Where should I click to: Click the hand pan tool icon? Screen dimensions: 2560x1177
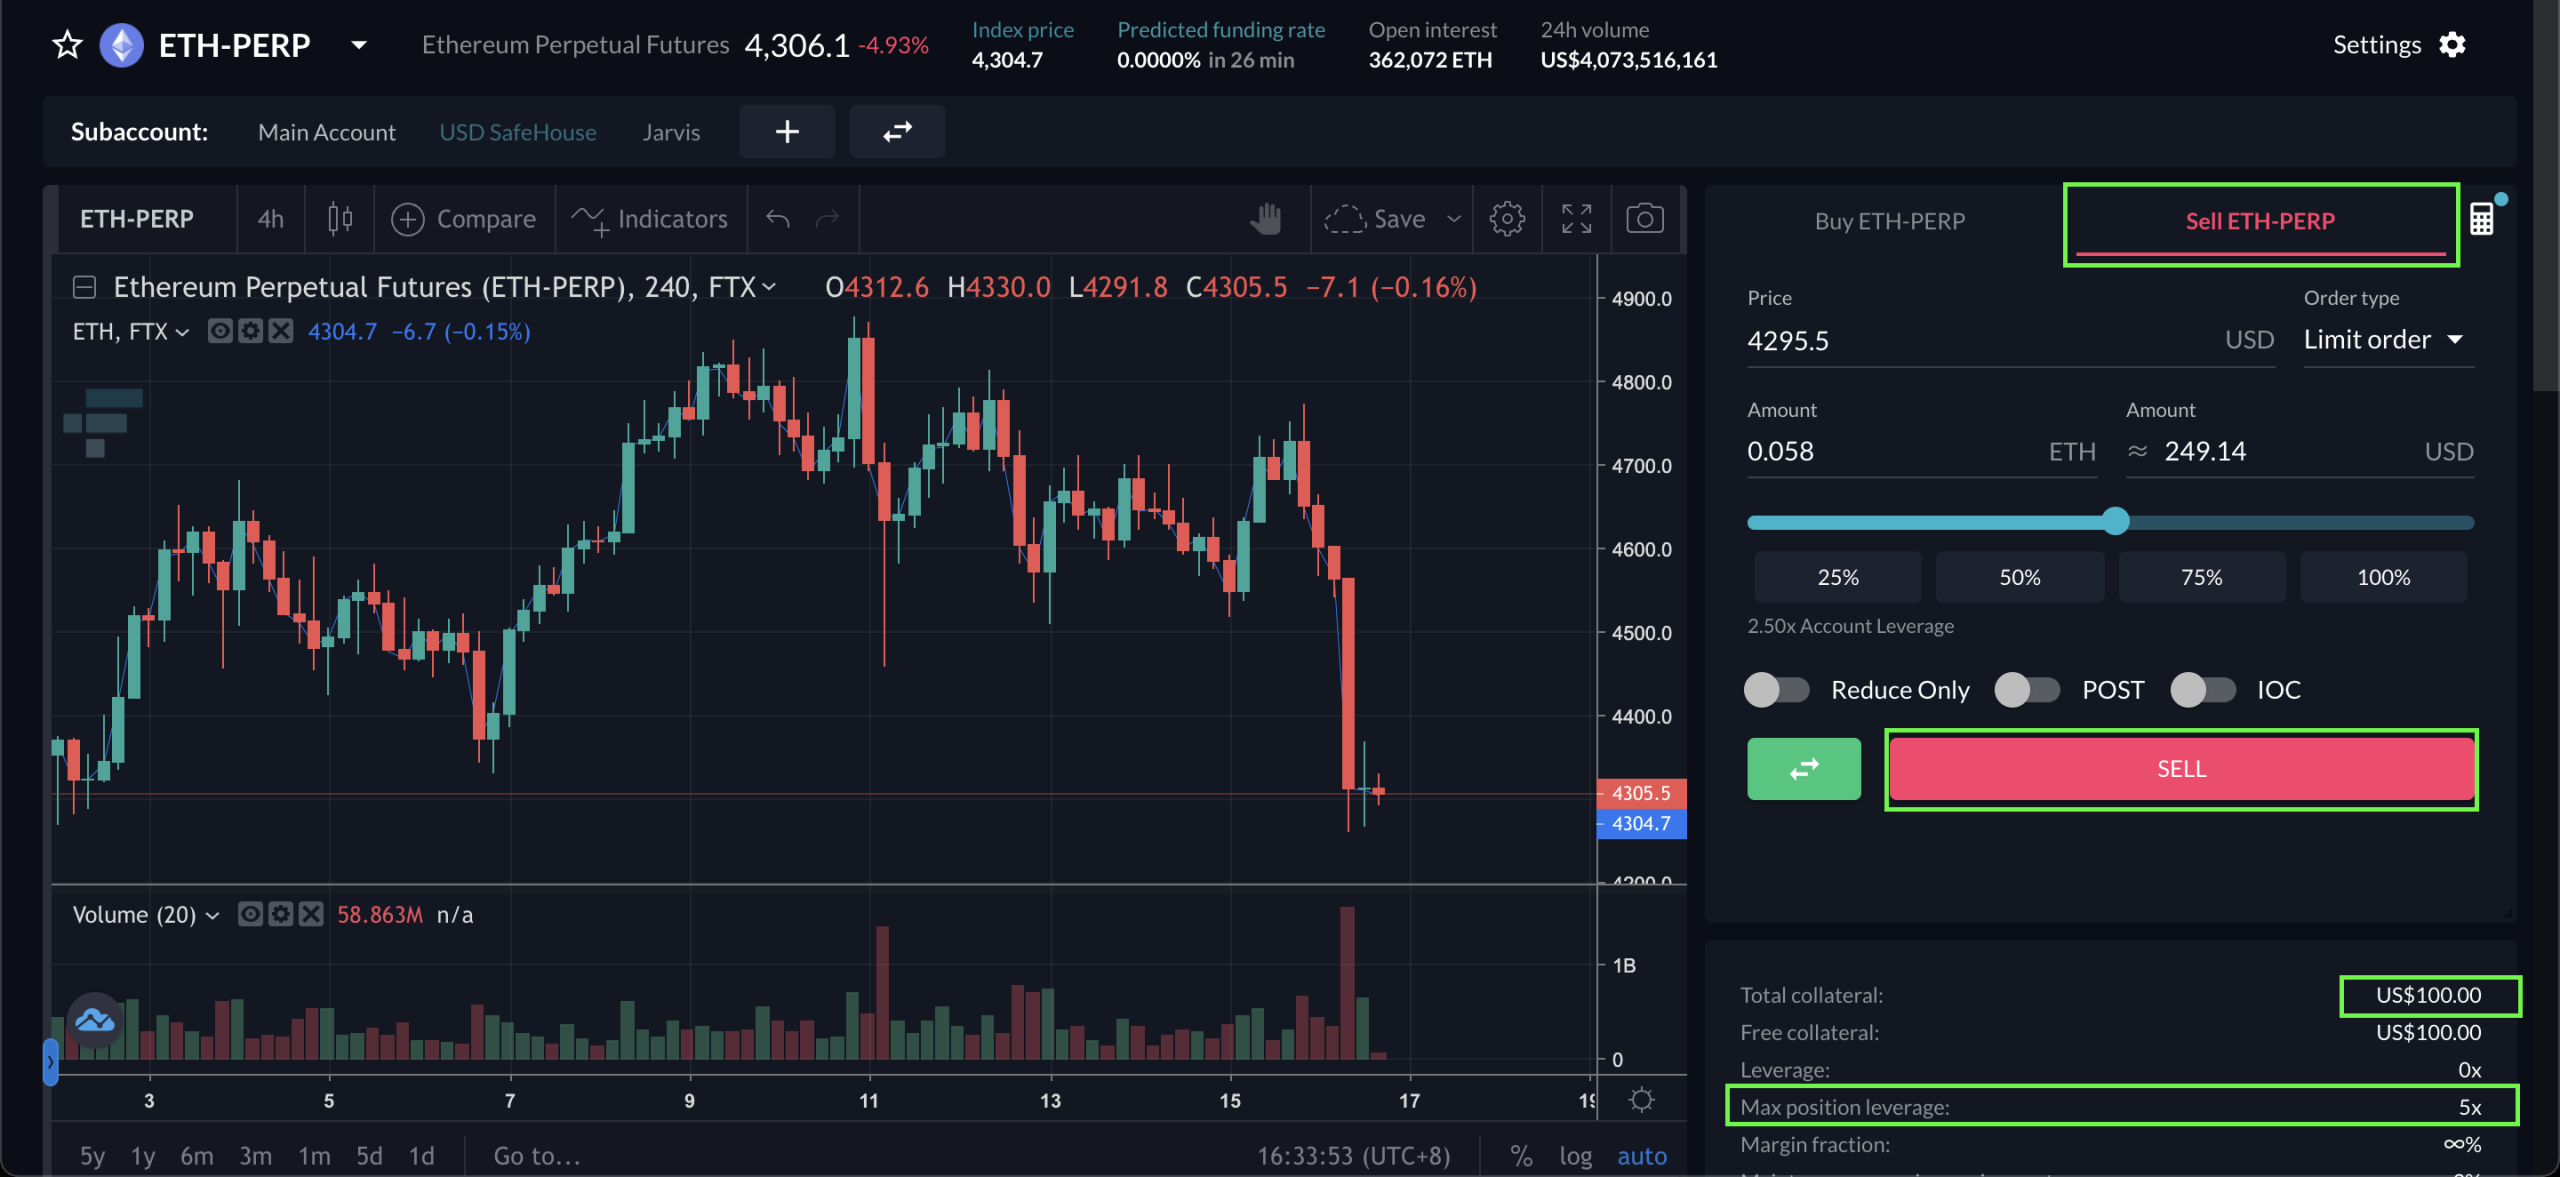tap(1265, 219)
